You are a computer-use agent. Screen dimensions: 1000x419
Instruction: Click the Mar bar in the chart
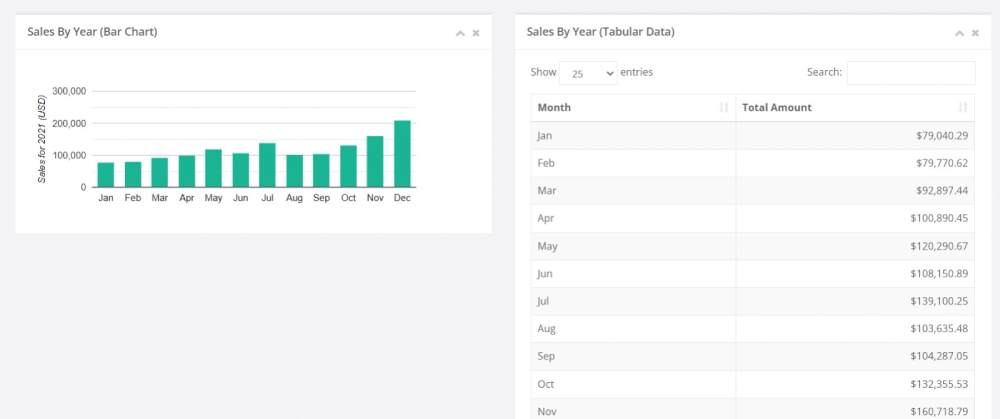tap(159, 172)
